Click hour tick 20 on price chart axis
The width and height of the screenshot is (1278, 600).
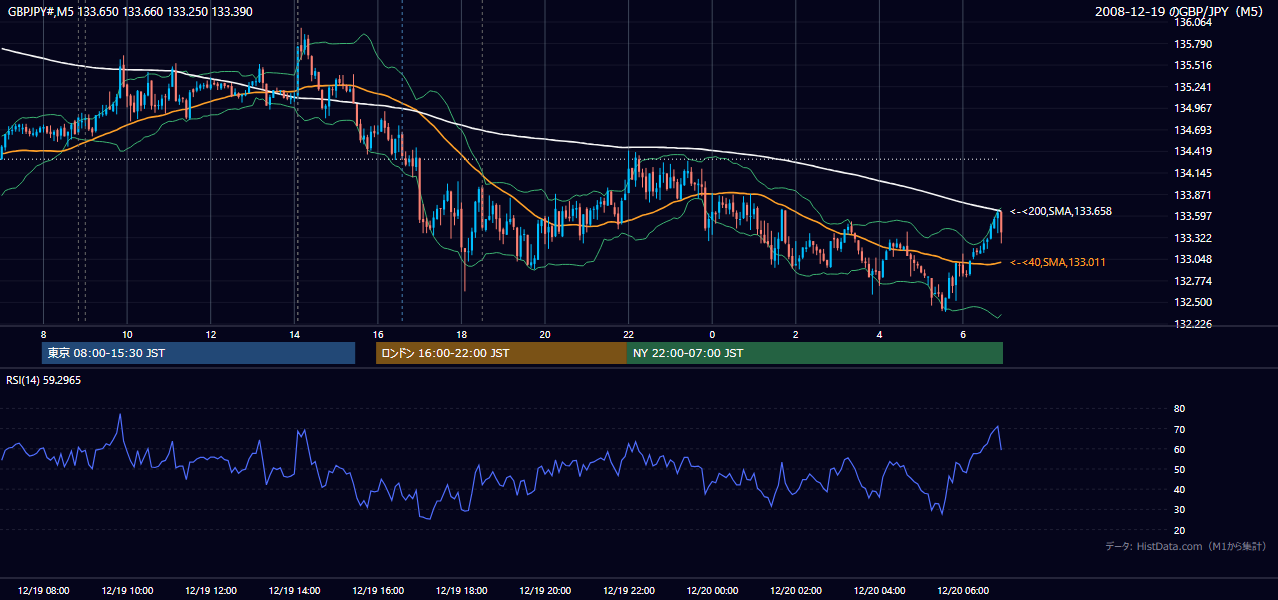click(544, 334)
